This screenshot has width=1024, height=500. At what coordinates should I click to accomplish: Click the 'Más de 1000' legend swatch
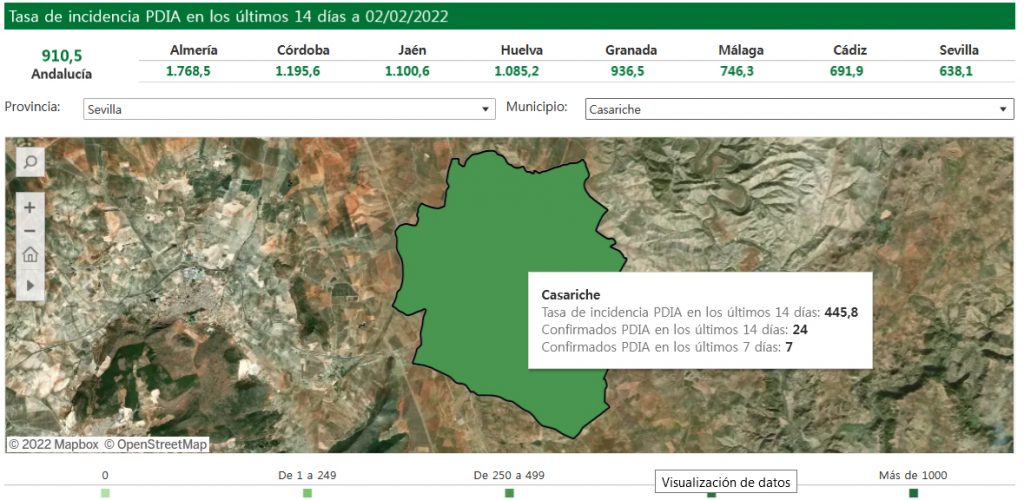point(913,493)
